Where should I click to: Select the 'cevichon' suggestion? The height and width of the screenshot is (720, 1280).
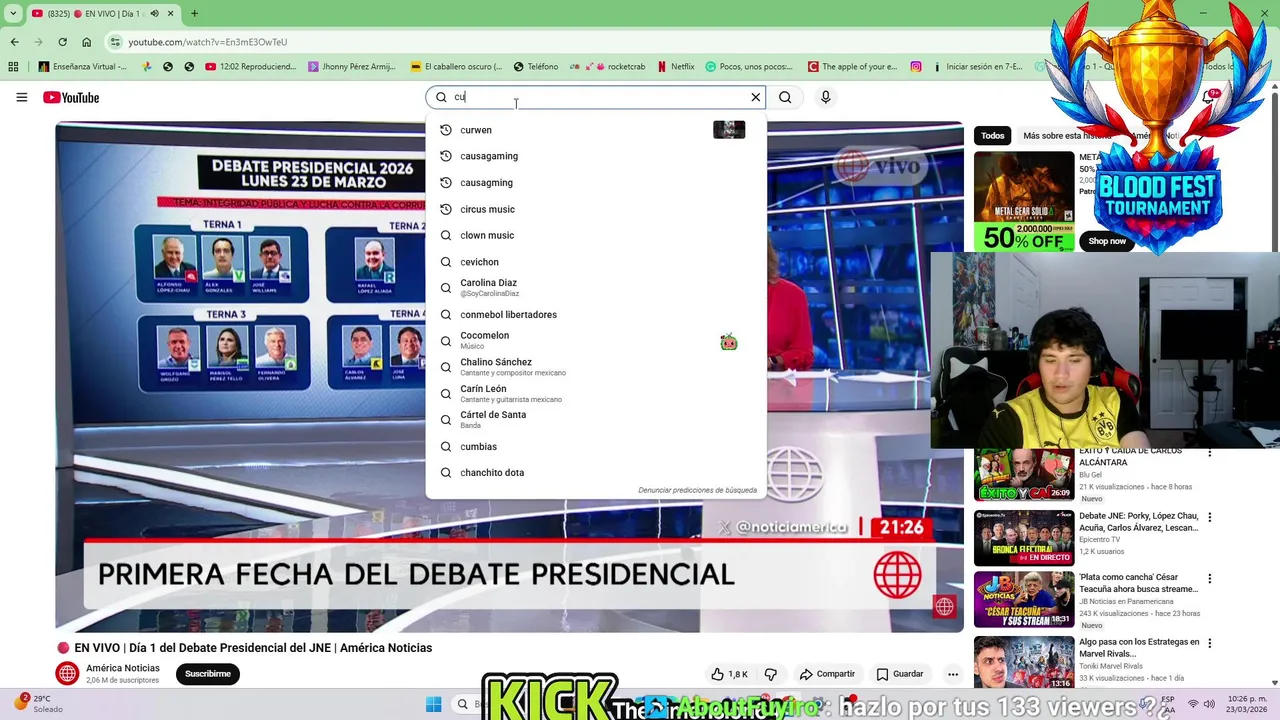coord(596,262)
